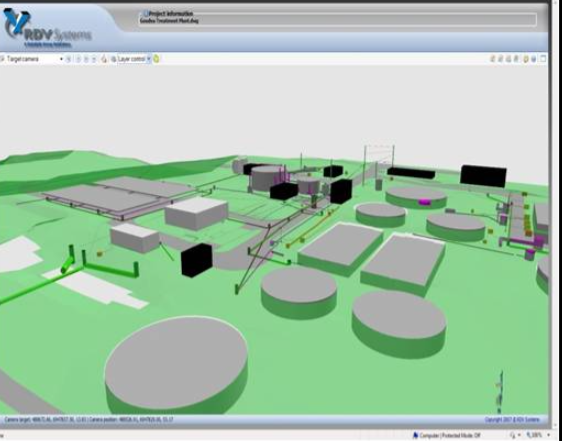The image size is (562, 441).
Task: Open the copyright RDV Systems link
Action: (x=516, y=419)
